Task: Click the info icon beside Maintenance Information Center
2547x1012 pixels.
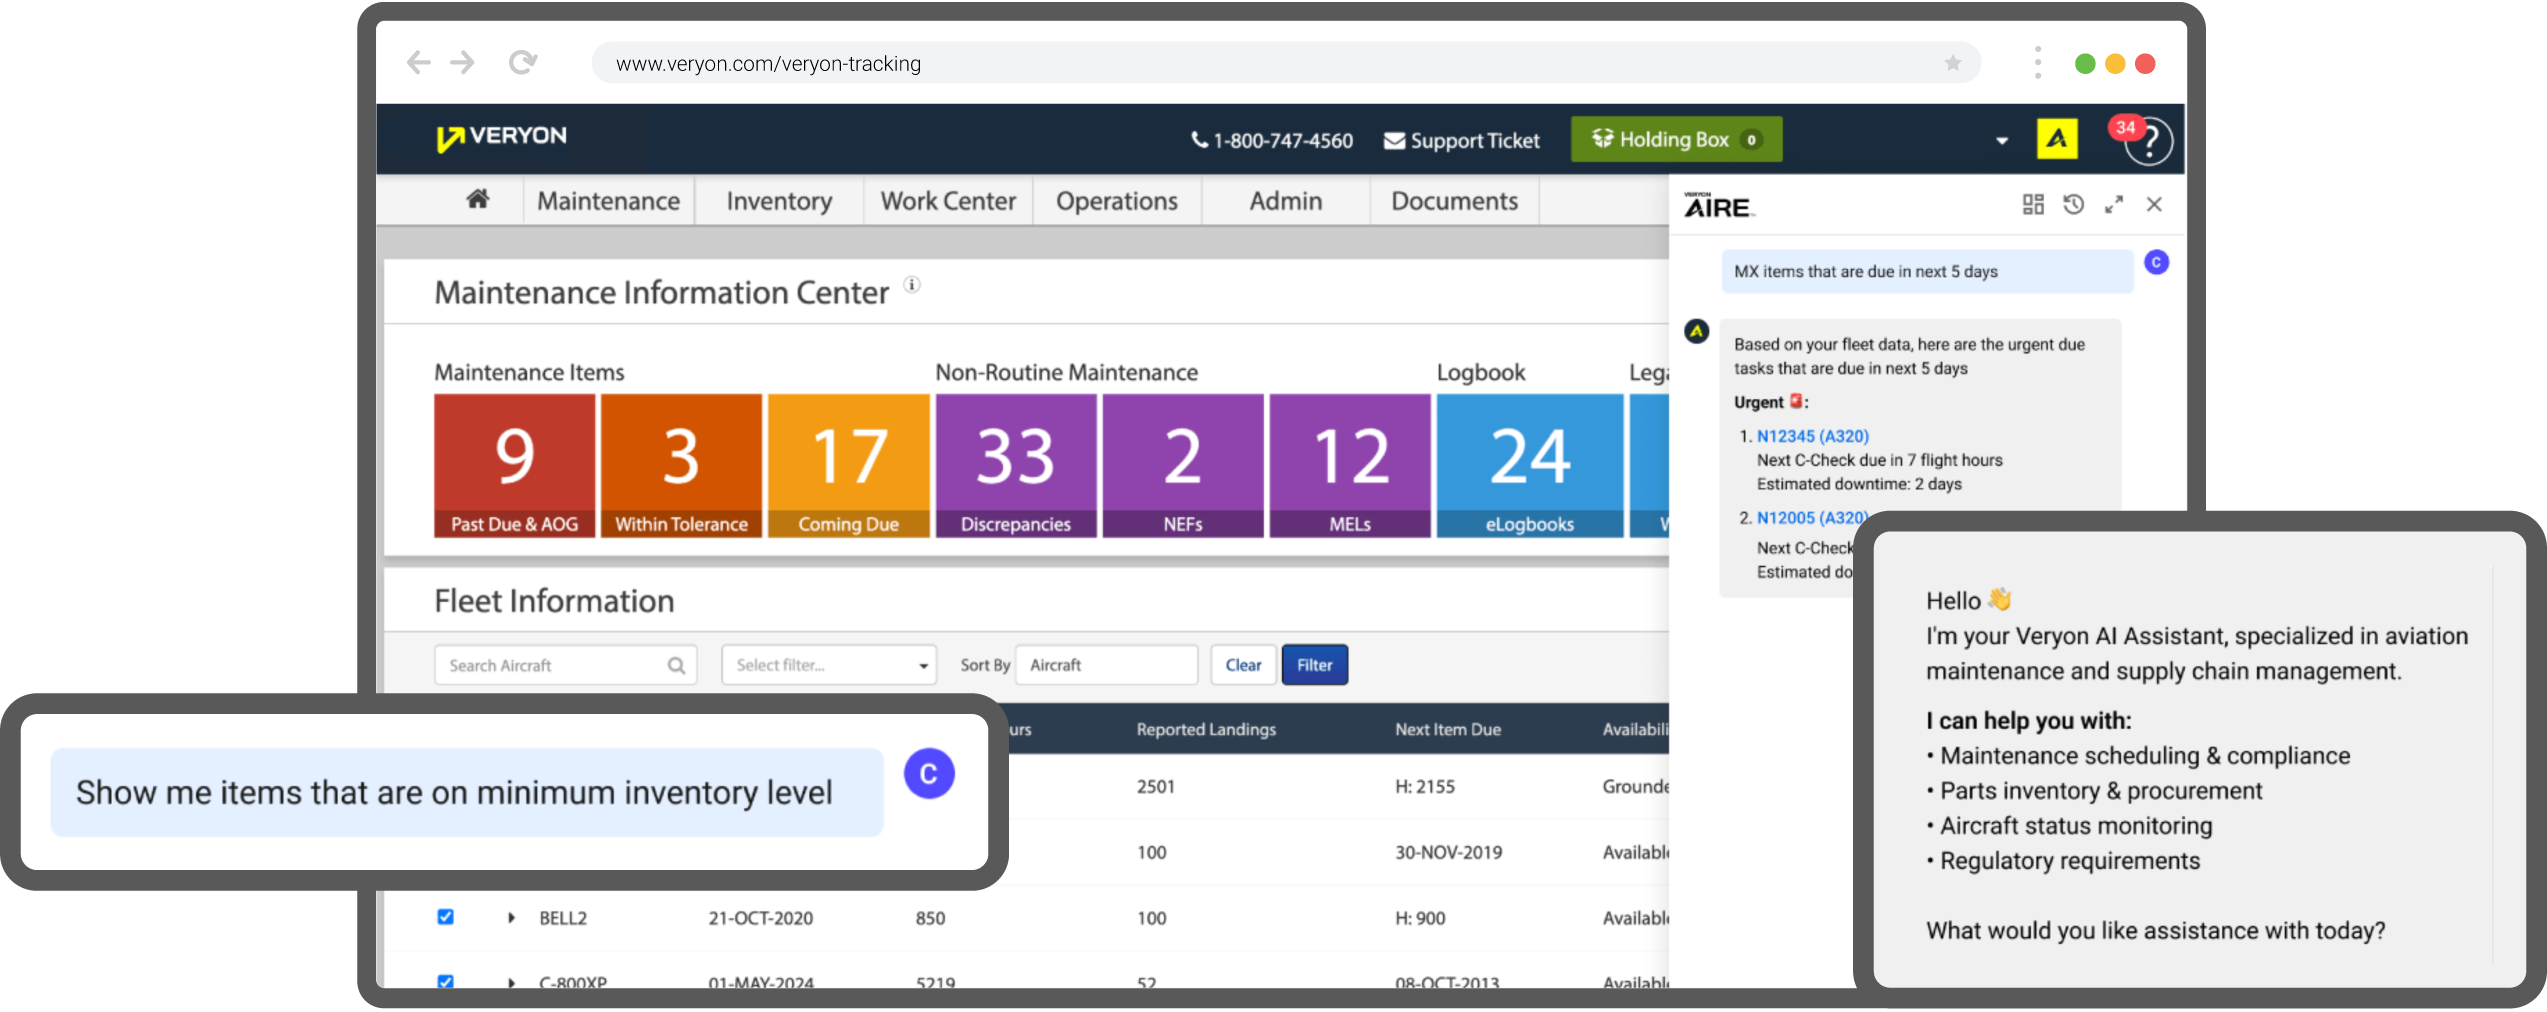Action: (x=912, y=285)
